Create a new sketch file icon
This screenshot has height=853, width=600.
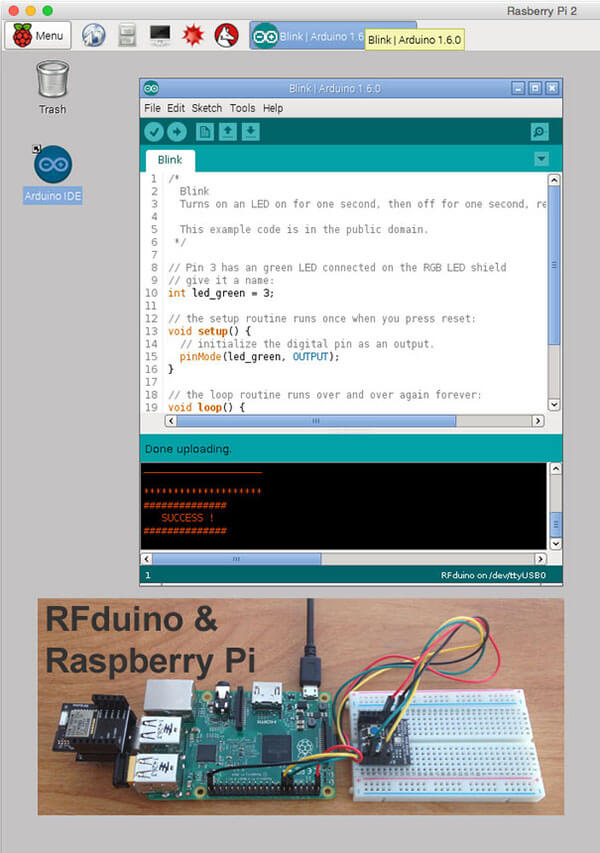click(205, 132)
